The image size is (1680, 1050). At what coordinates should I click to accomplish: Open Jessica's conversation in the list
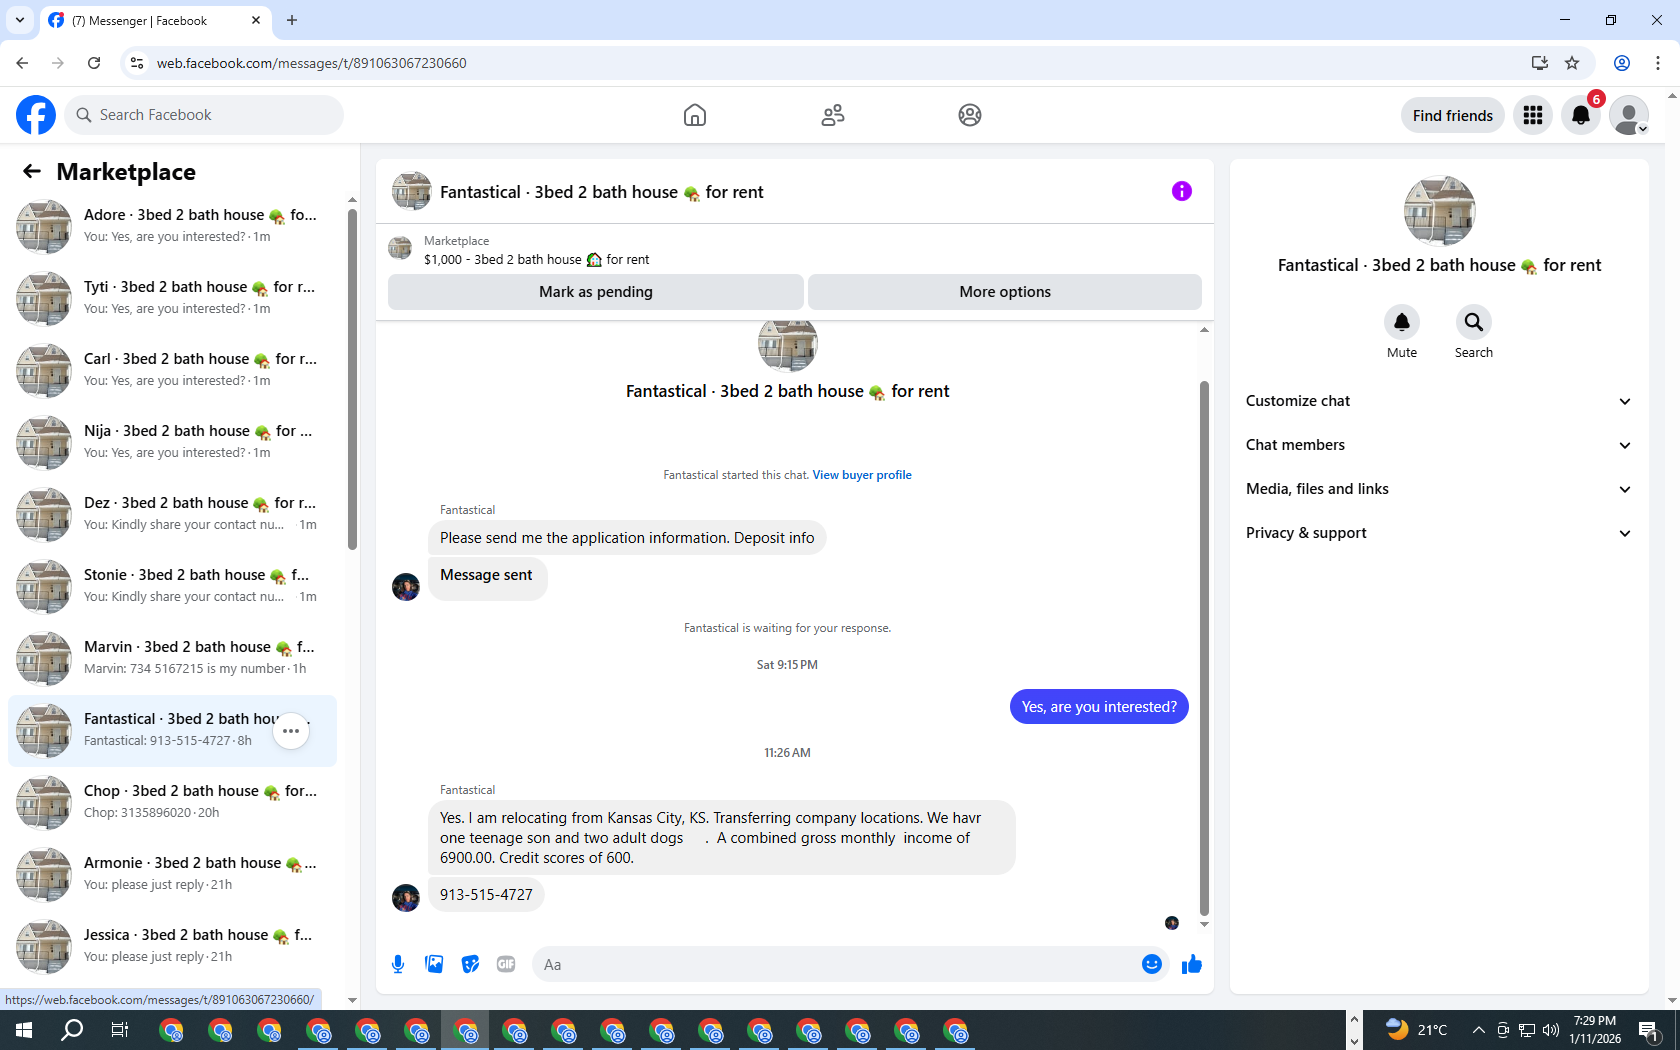tap(172, 946)
